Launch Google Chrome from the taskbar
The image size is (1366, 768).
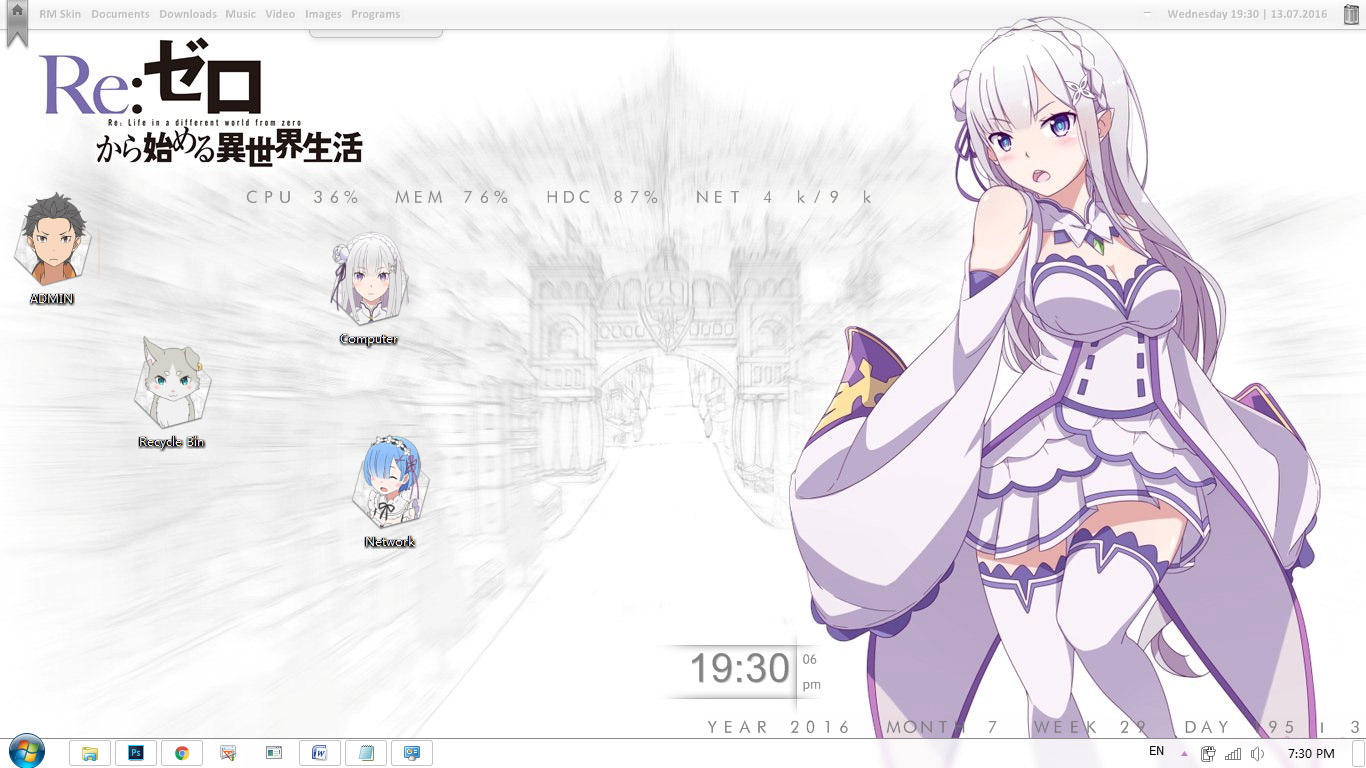click(182, 752)
